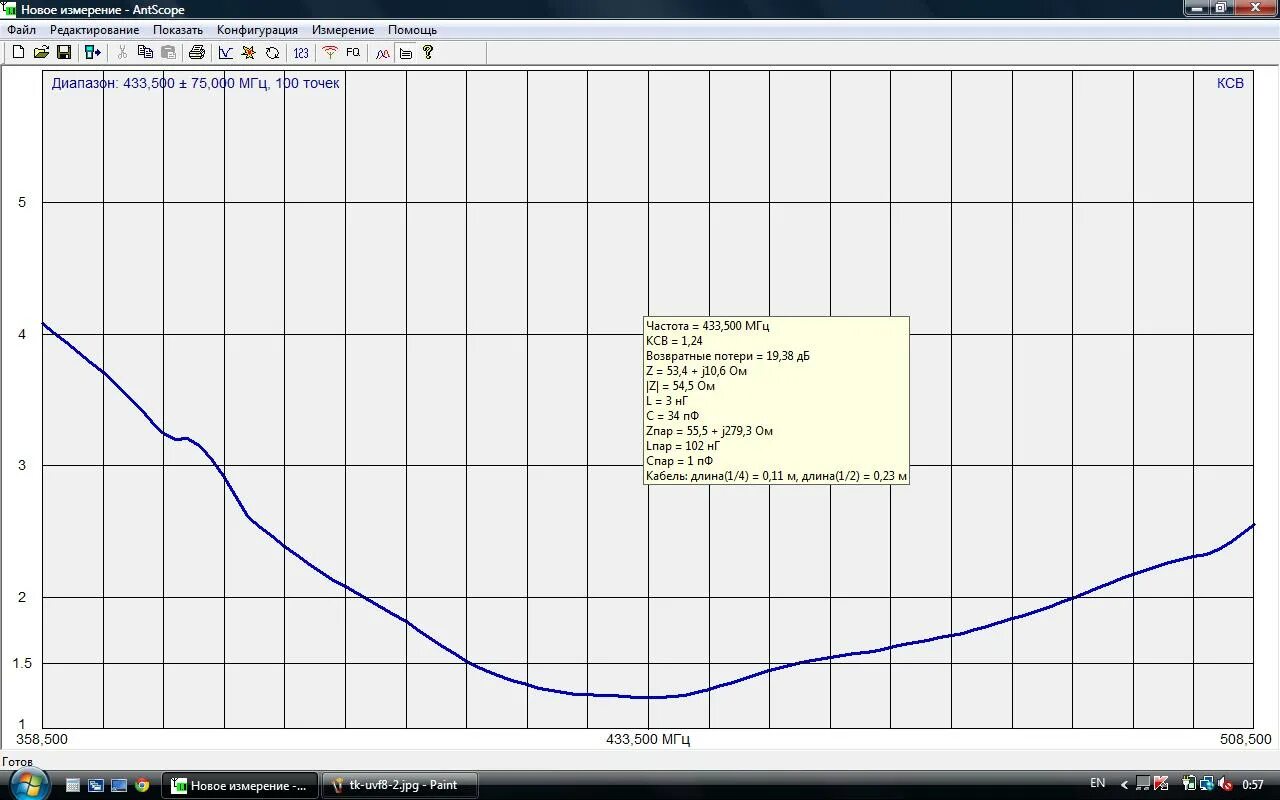Save the current measurement
Screen dimensions: 1280x800
[x=64, y=52]
